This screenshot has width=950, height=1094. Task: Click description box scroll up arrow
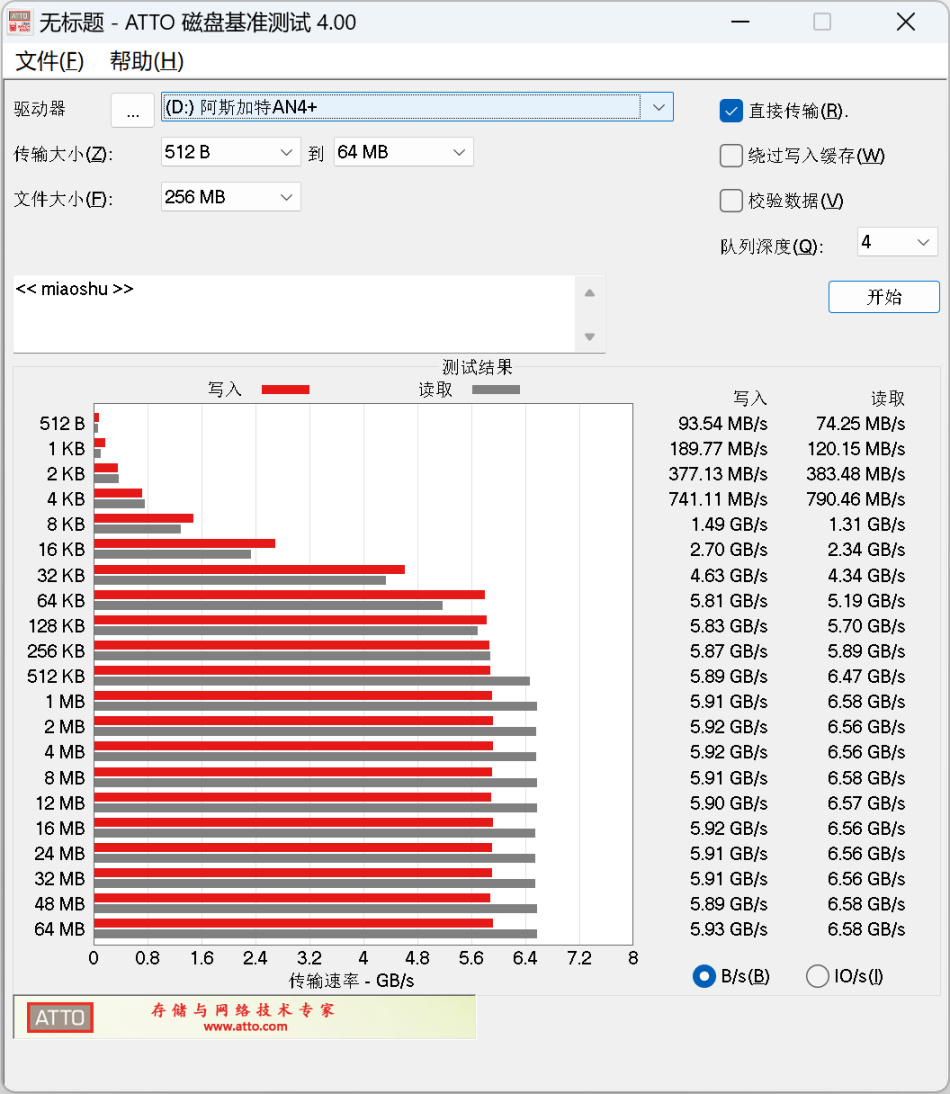pyautogui.click(x=590, y=293)
